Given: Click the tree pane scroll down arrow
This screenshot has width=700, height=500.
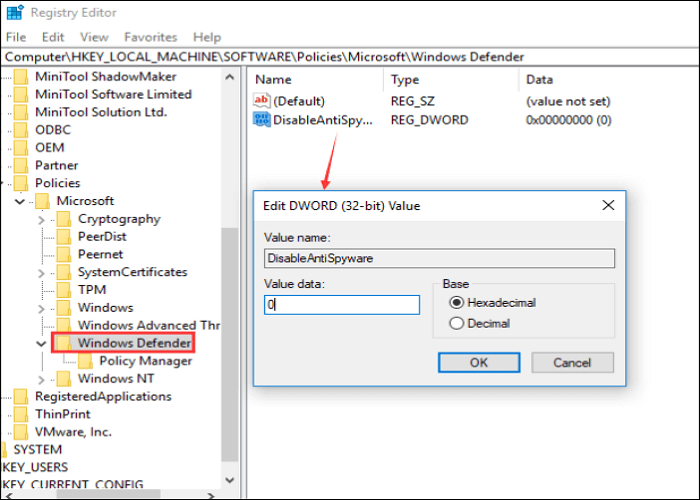Looking at the screenshot, I should [x=230, y=480].
